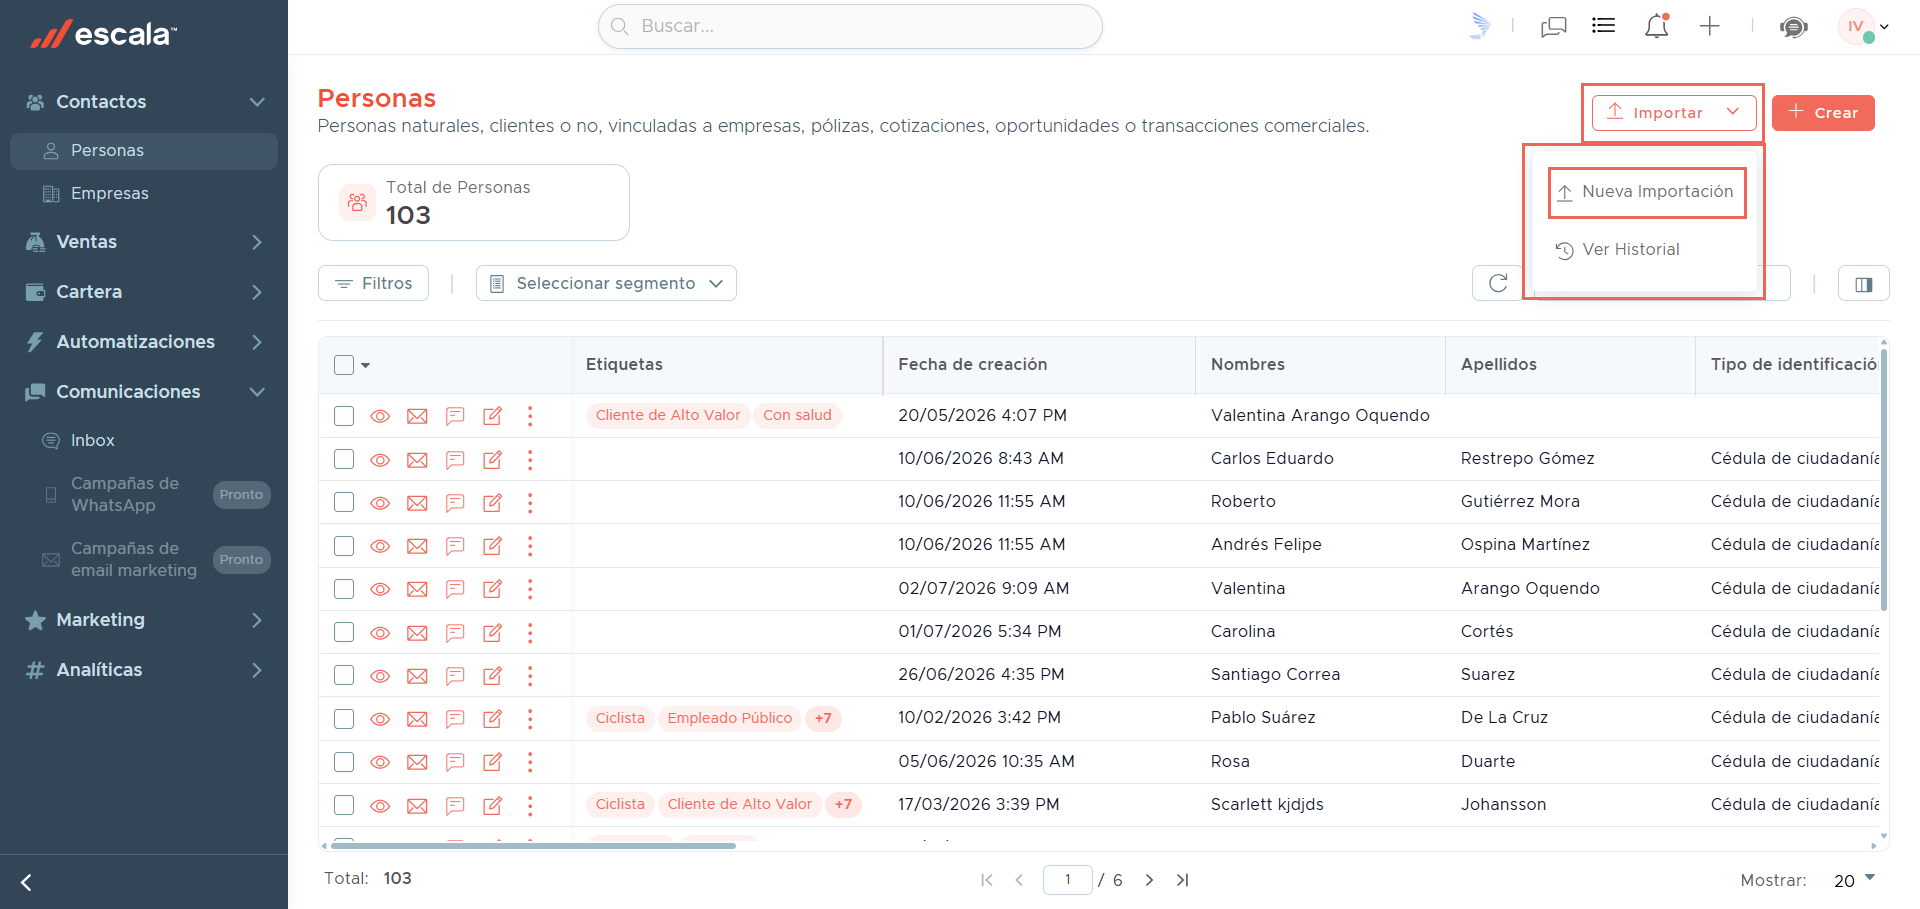Edit the Santiago Correa record
Screen dimensions: 1920x909
(493, 676)
